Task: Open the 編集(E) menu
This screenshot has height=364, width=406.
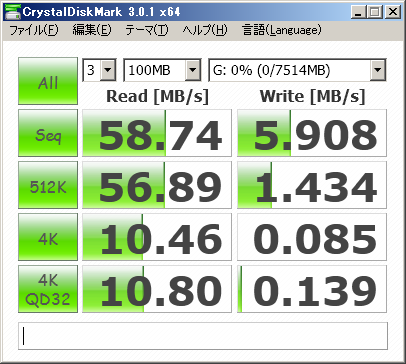Action: pos(92,31)
